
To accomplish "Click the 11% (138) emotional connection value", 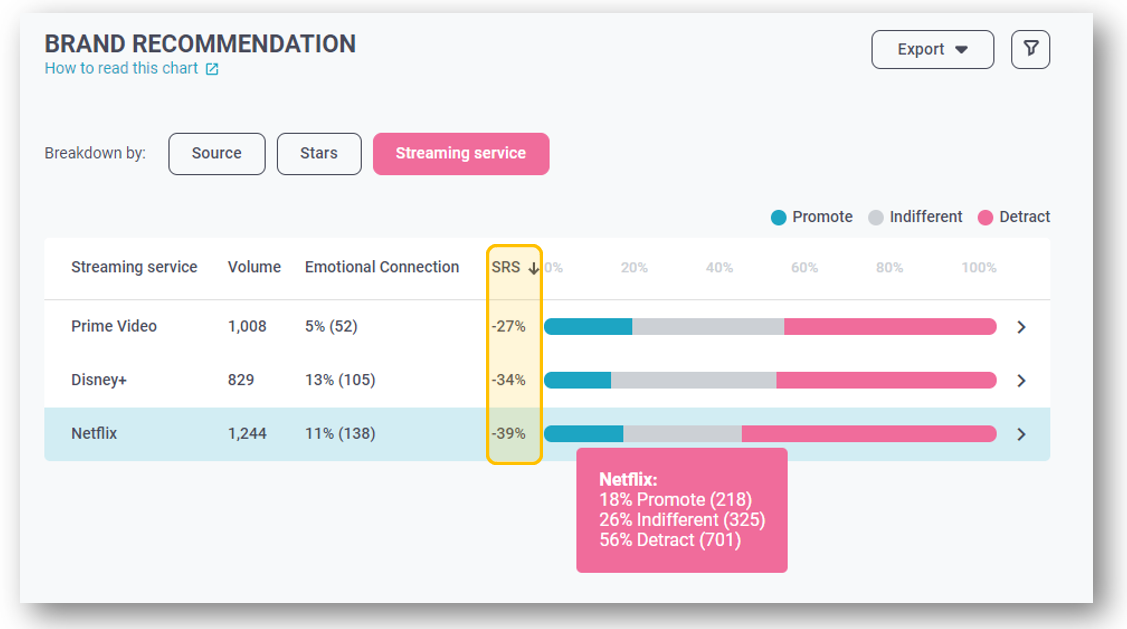I will point(340,434).
